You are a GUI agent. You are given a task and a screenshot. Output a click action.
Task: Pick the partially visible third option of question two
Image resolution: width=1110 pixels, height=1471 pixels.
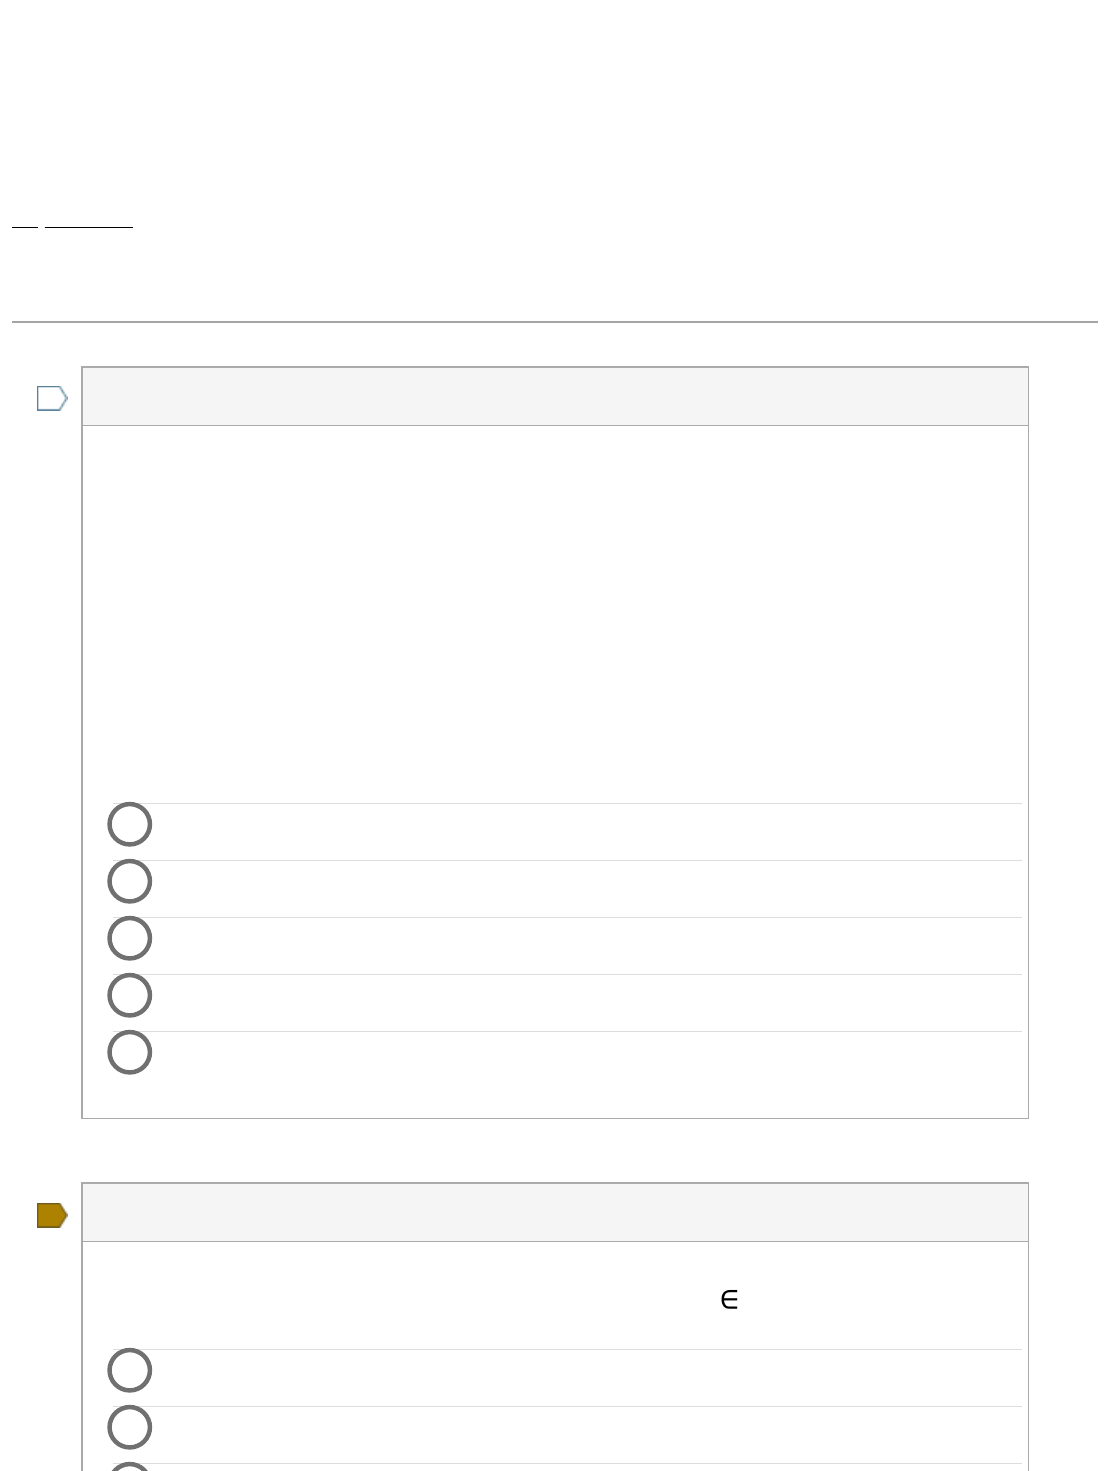click(130, 1467)
